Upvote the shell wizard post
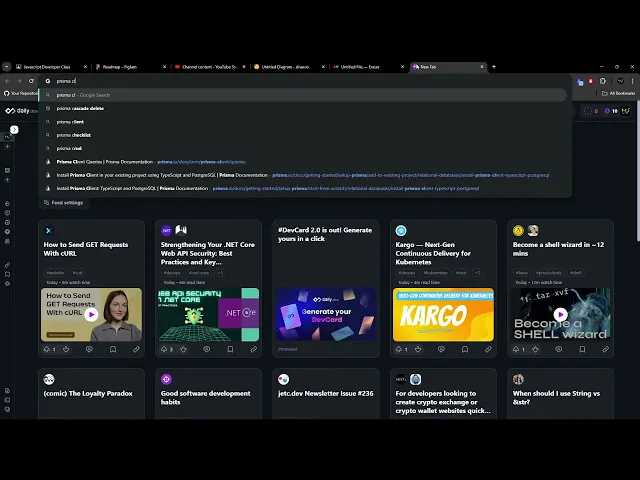Viewport: 640px width, 480px height. [516, 349]
